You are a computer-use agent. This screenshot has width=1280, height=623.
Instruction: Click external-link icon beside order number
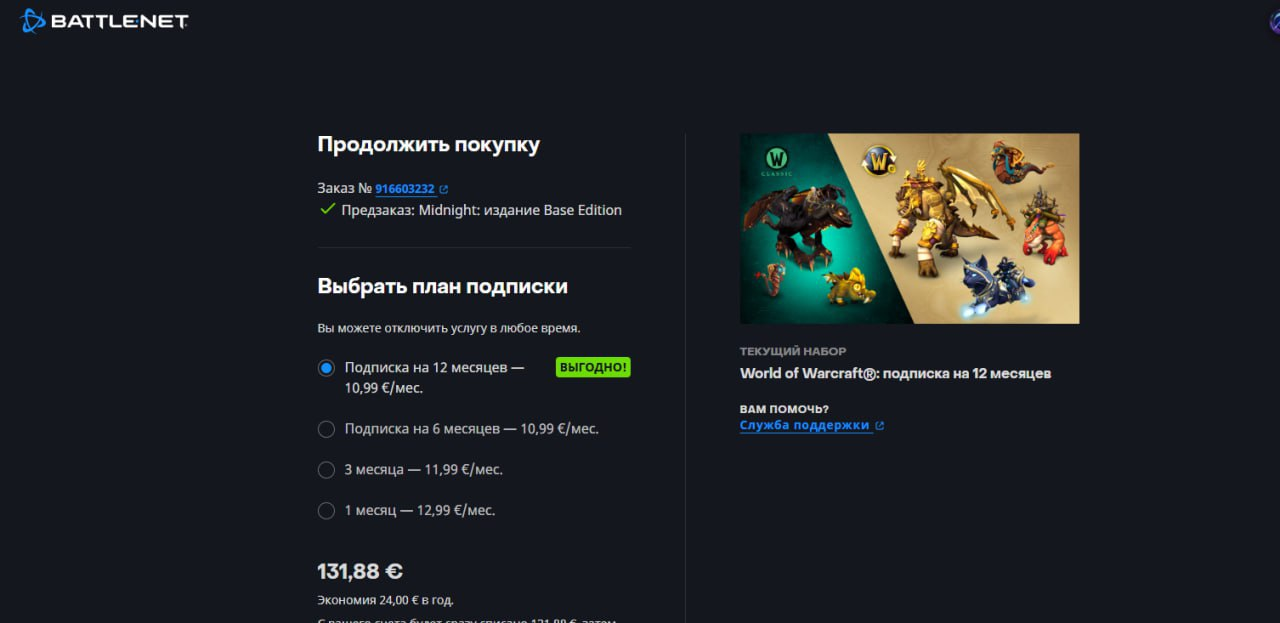pos(444,189)
